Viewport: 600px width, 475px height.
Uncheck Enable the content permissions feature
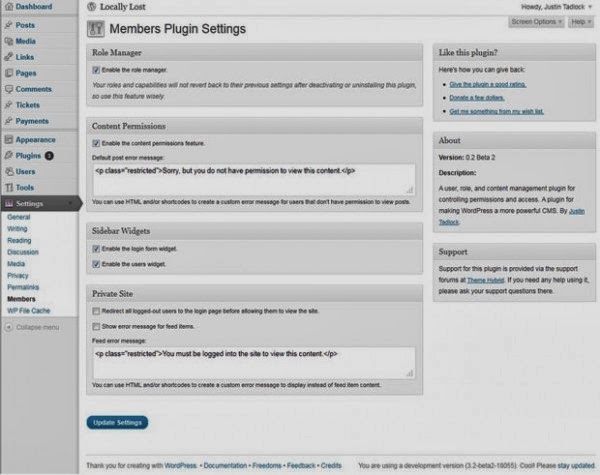96,143
